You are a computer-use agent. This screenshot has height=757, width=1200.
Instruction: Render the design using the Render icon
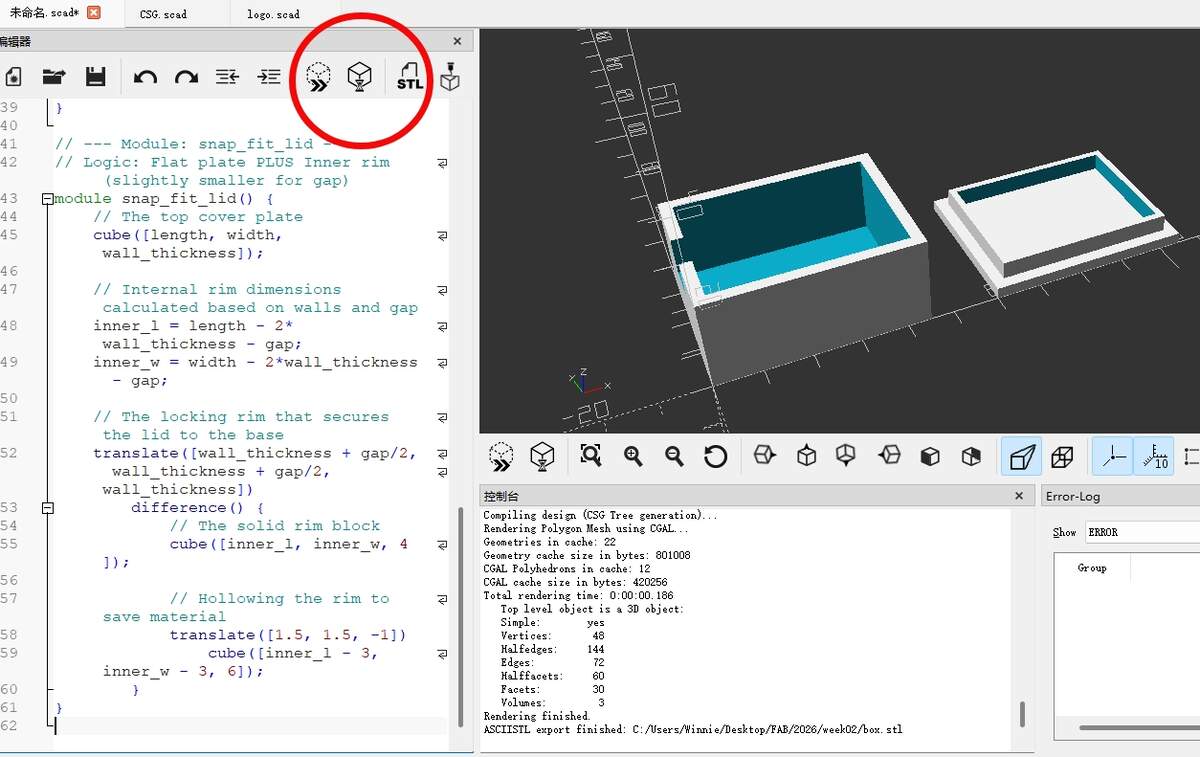click(359, 77)
